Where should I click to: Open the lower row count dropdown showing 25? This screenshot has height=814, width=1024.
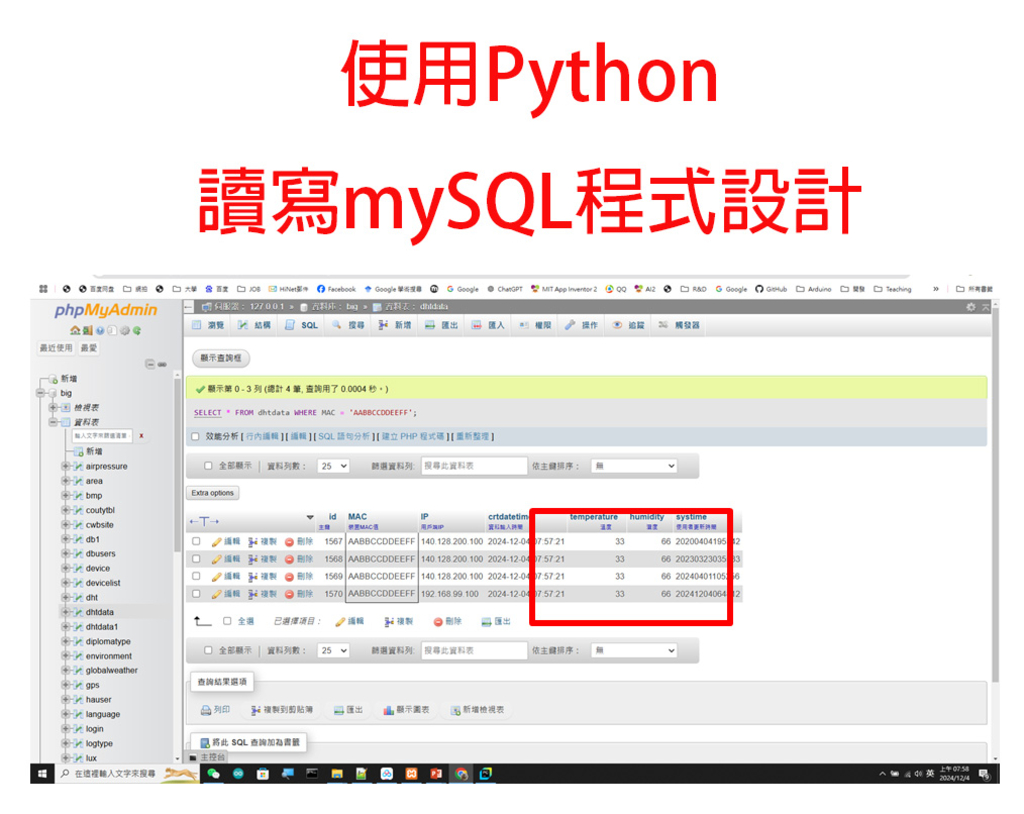[334, 651]
